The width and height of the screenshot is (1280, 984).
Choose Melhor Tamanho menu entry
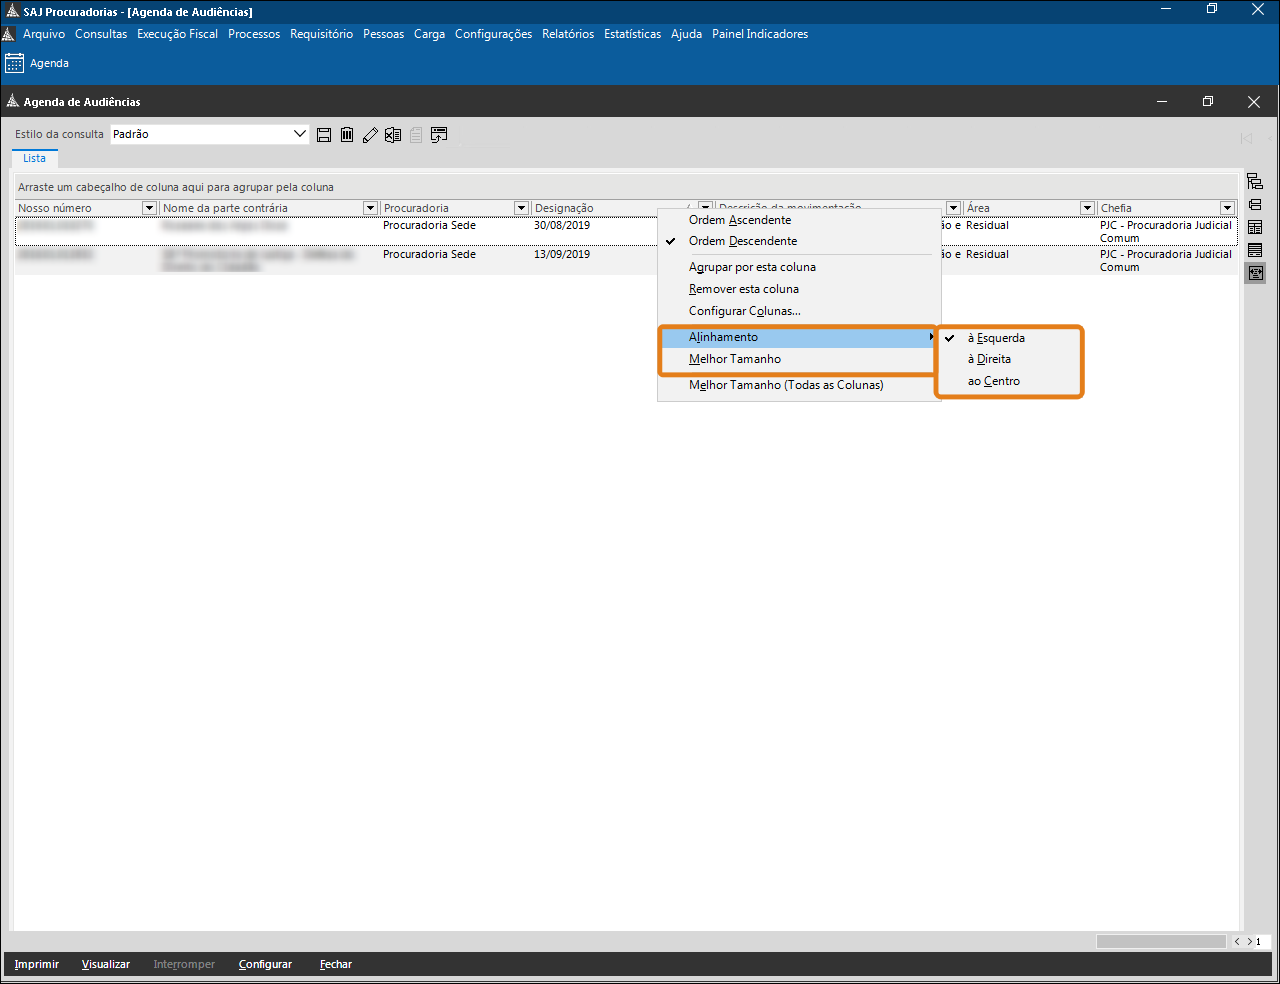pos(735,359)
